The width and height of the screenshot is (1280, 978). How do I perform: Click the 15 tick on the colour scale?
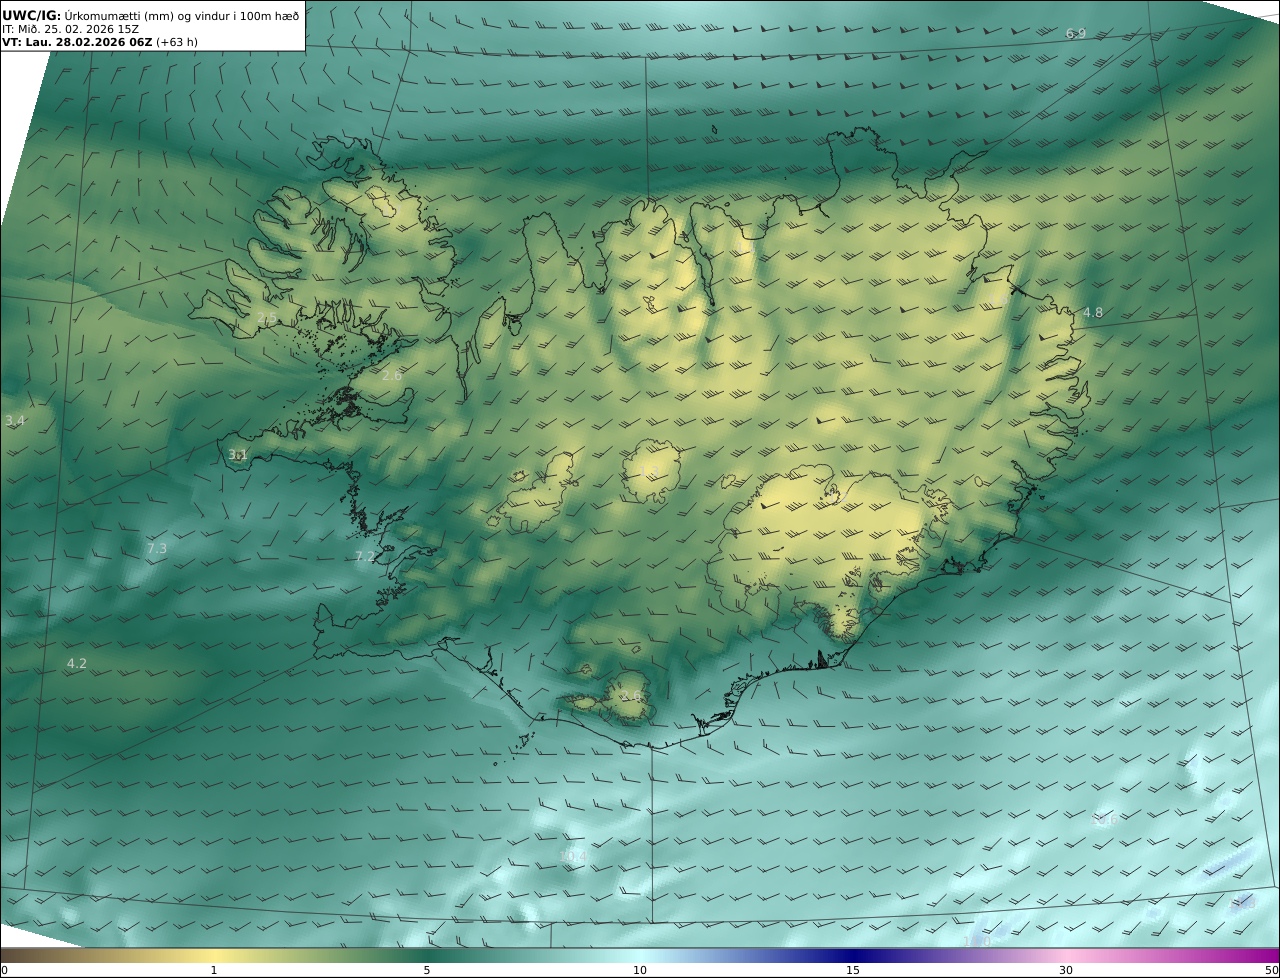pyautogui.click(x=853, y=970)
